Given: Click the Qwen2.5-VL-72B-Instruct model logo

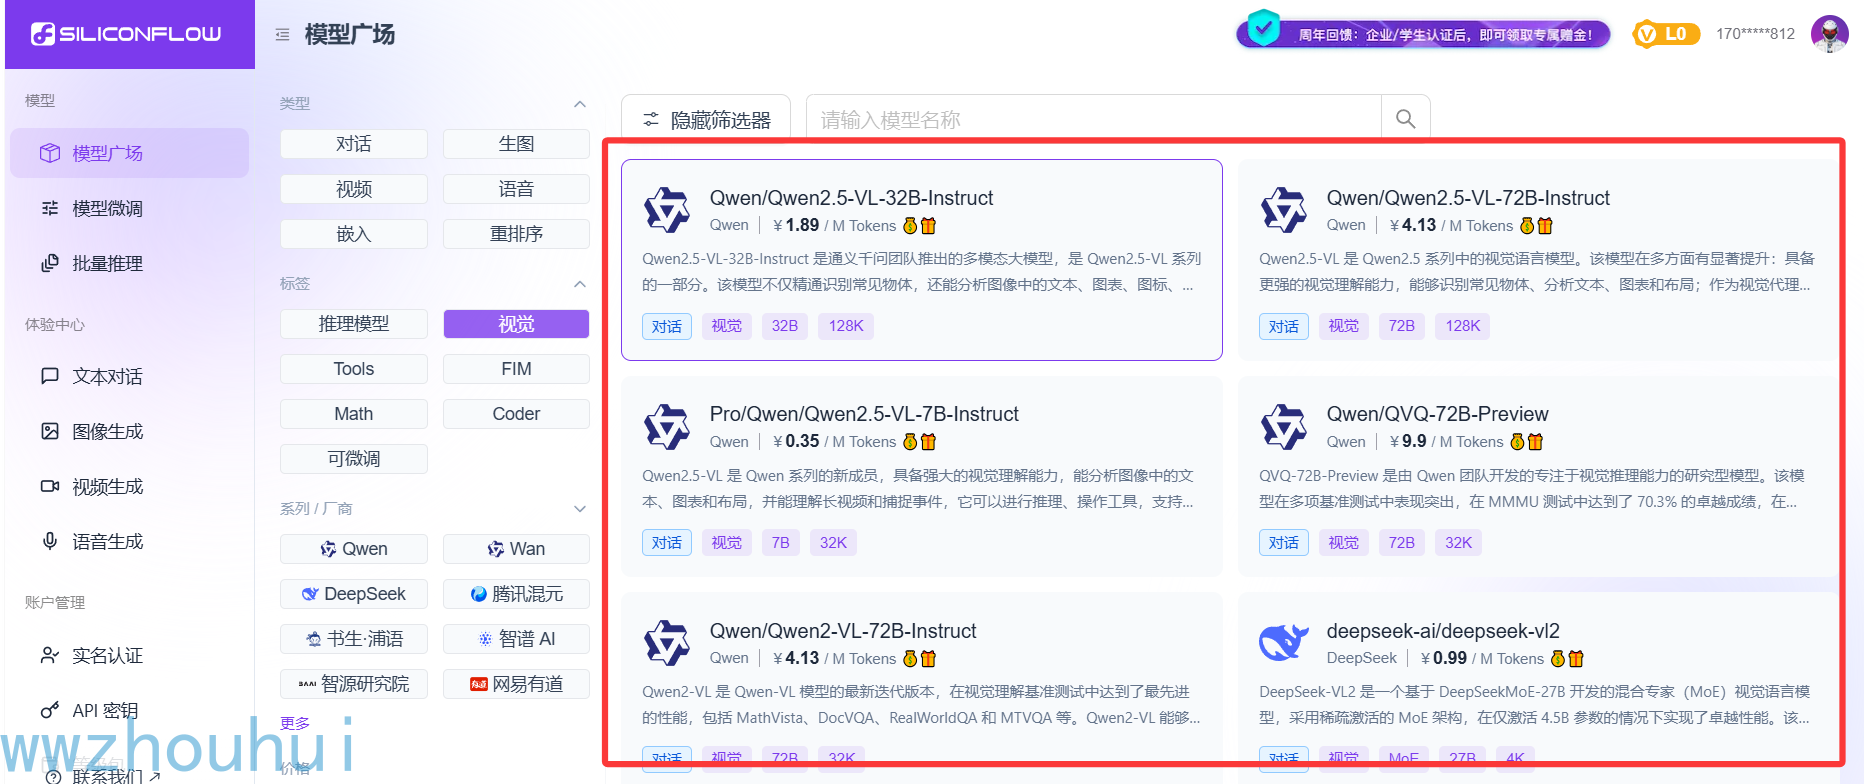Looking at the screenshot, I should (x=1284, y=211).
